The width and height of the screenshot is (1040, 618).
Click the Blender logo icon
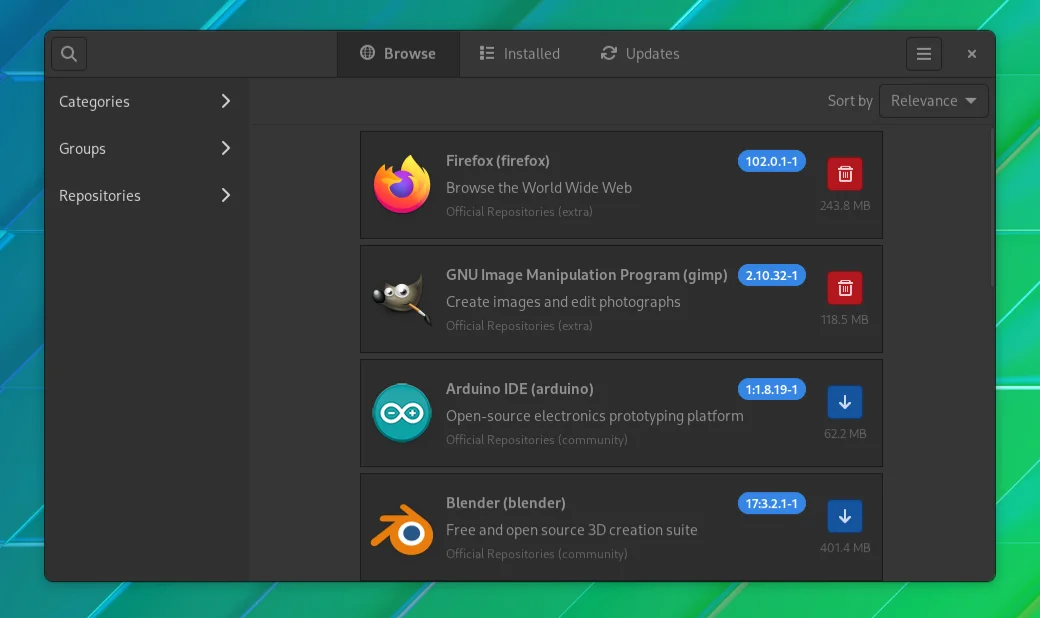pos(402,529)
